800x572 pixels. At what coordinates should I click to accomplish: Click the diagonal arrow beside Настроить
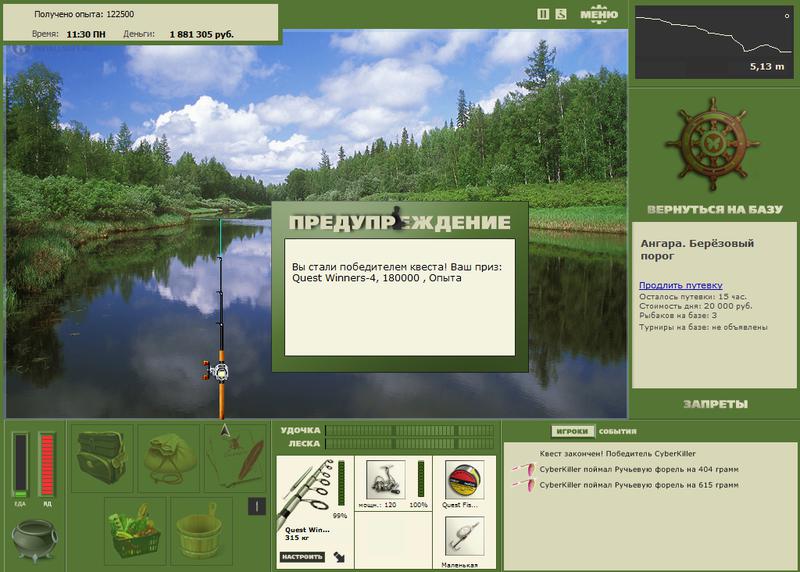click(339, 557)
